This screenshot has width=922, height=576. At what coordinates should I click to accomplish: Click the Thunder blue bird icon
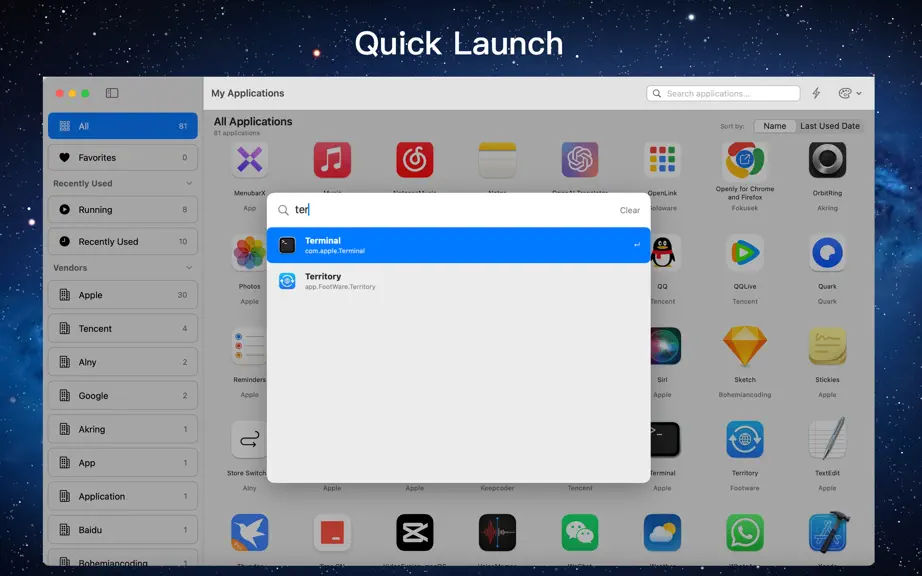(x=249, y=533)
